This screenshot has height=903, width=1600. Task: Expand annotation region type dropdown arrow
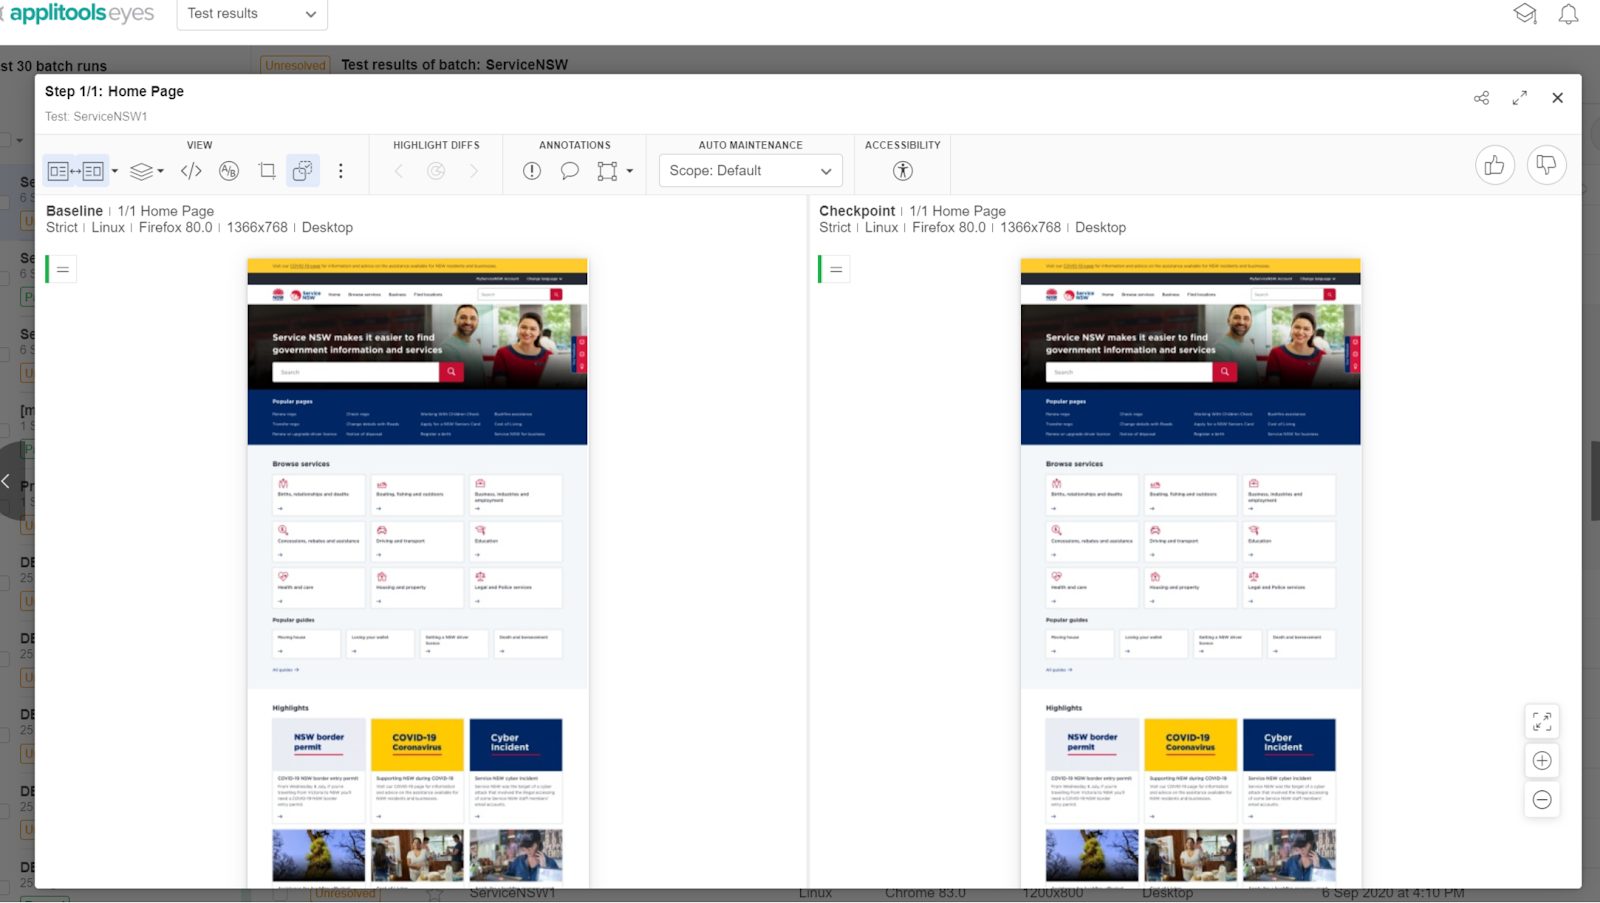click(x=630, y=171)
